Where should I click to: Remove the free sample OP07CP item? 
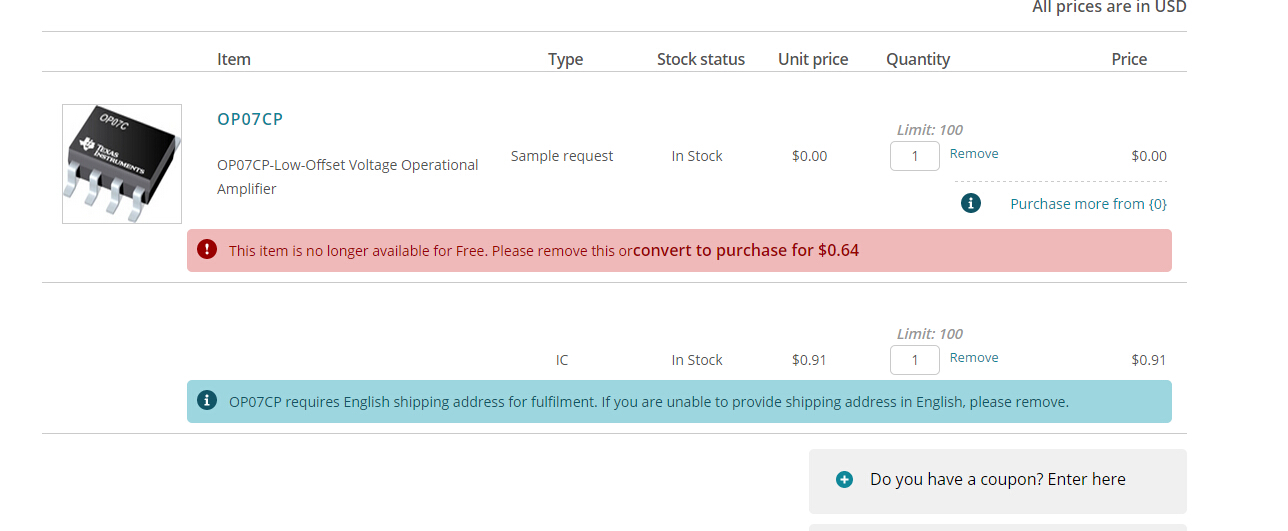(974, 154)
